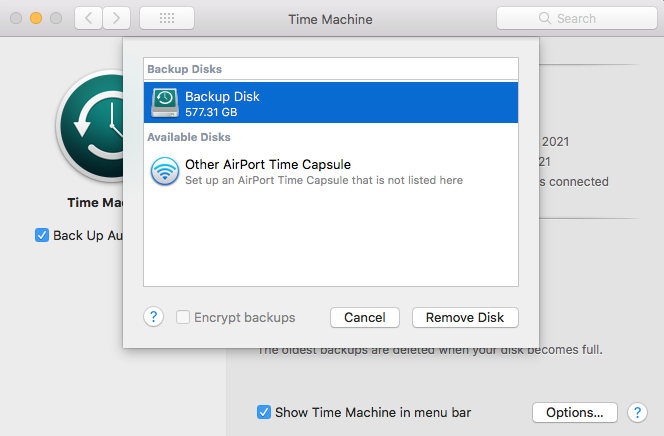Click the green Backup Disk drive icon
The width and height of the screenshot is (664, 436).
[165, 102]
